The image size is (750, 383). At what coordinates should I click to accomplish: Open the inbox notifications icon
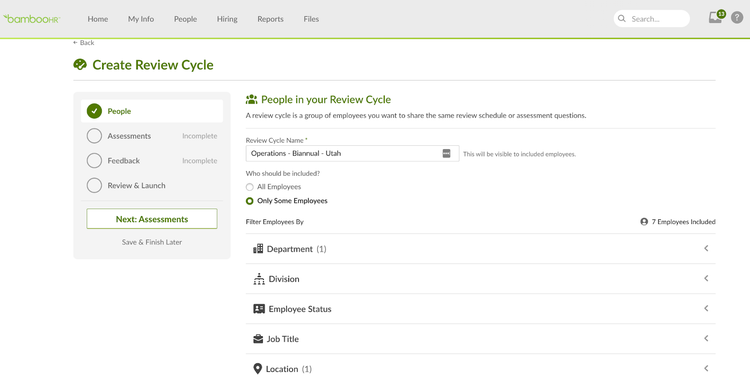(715, 18)
